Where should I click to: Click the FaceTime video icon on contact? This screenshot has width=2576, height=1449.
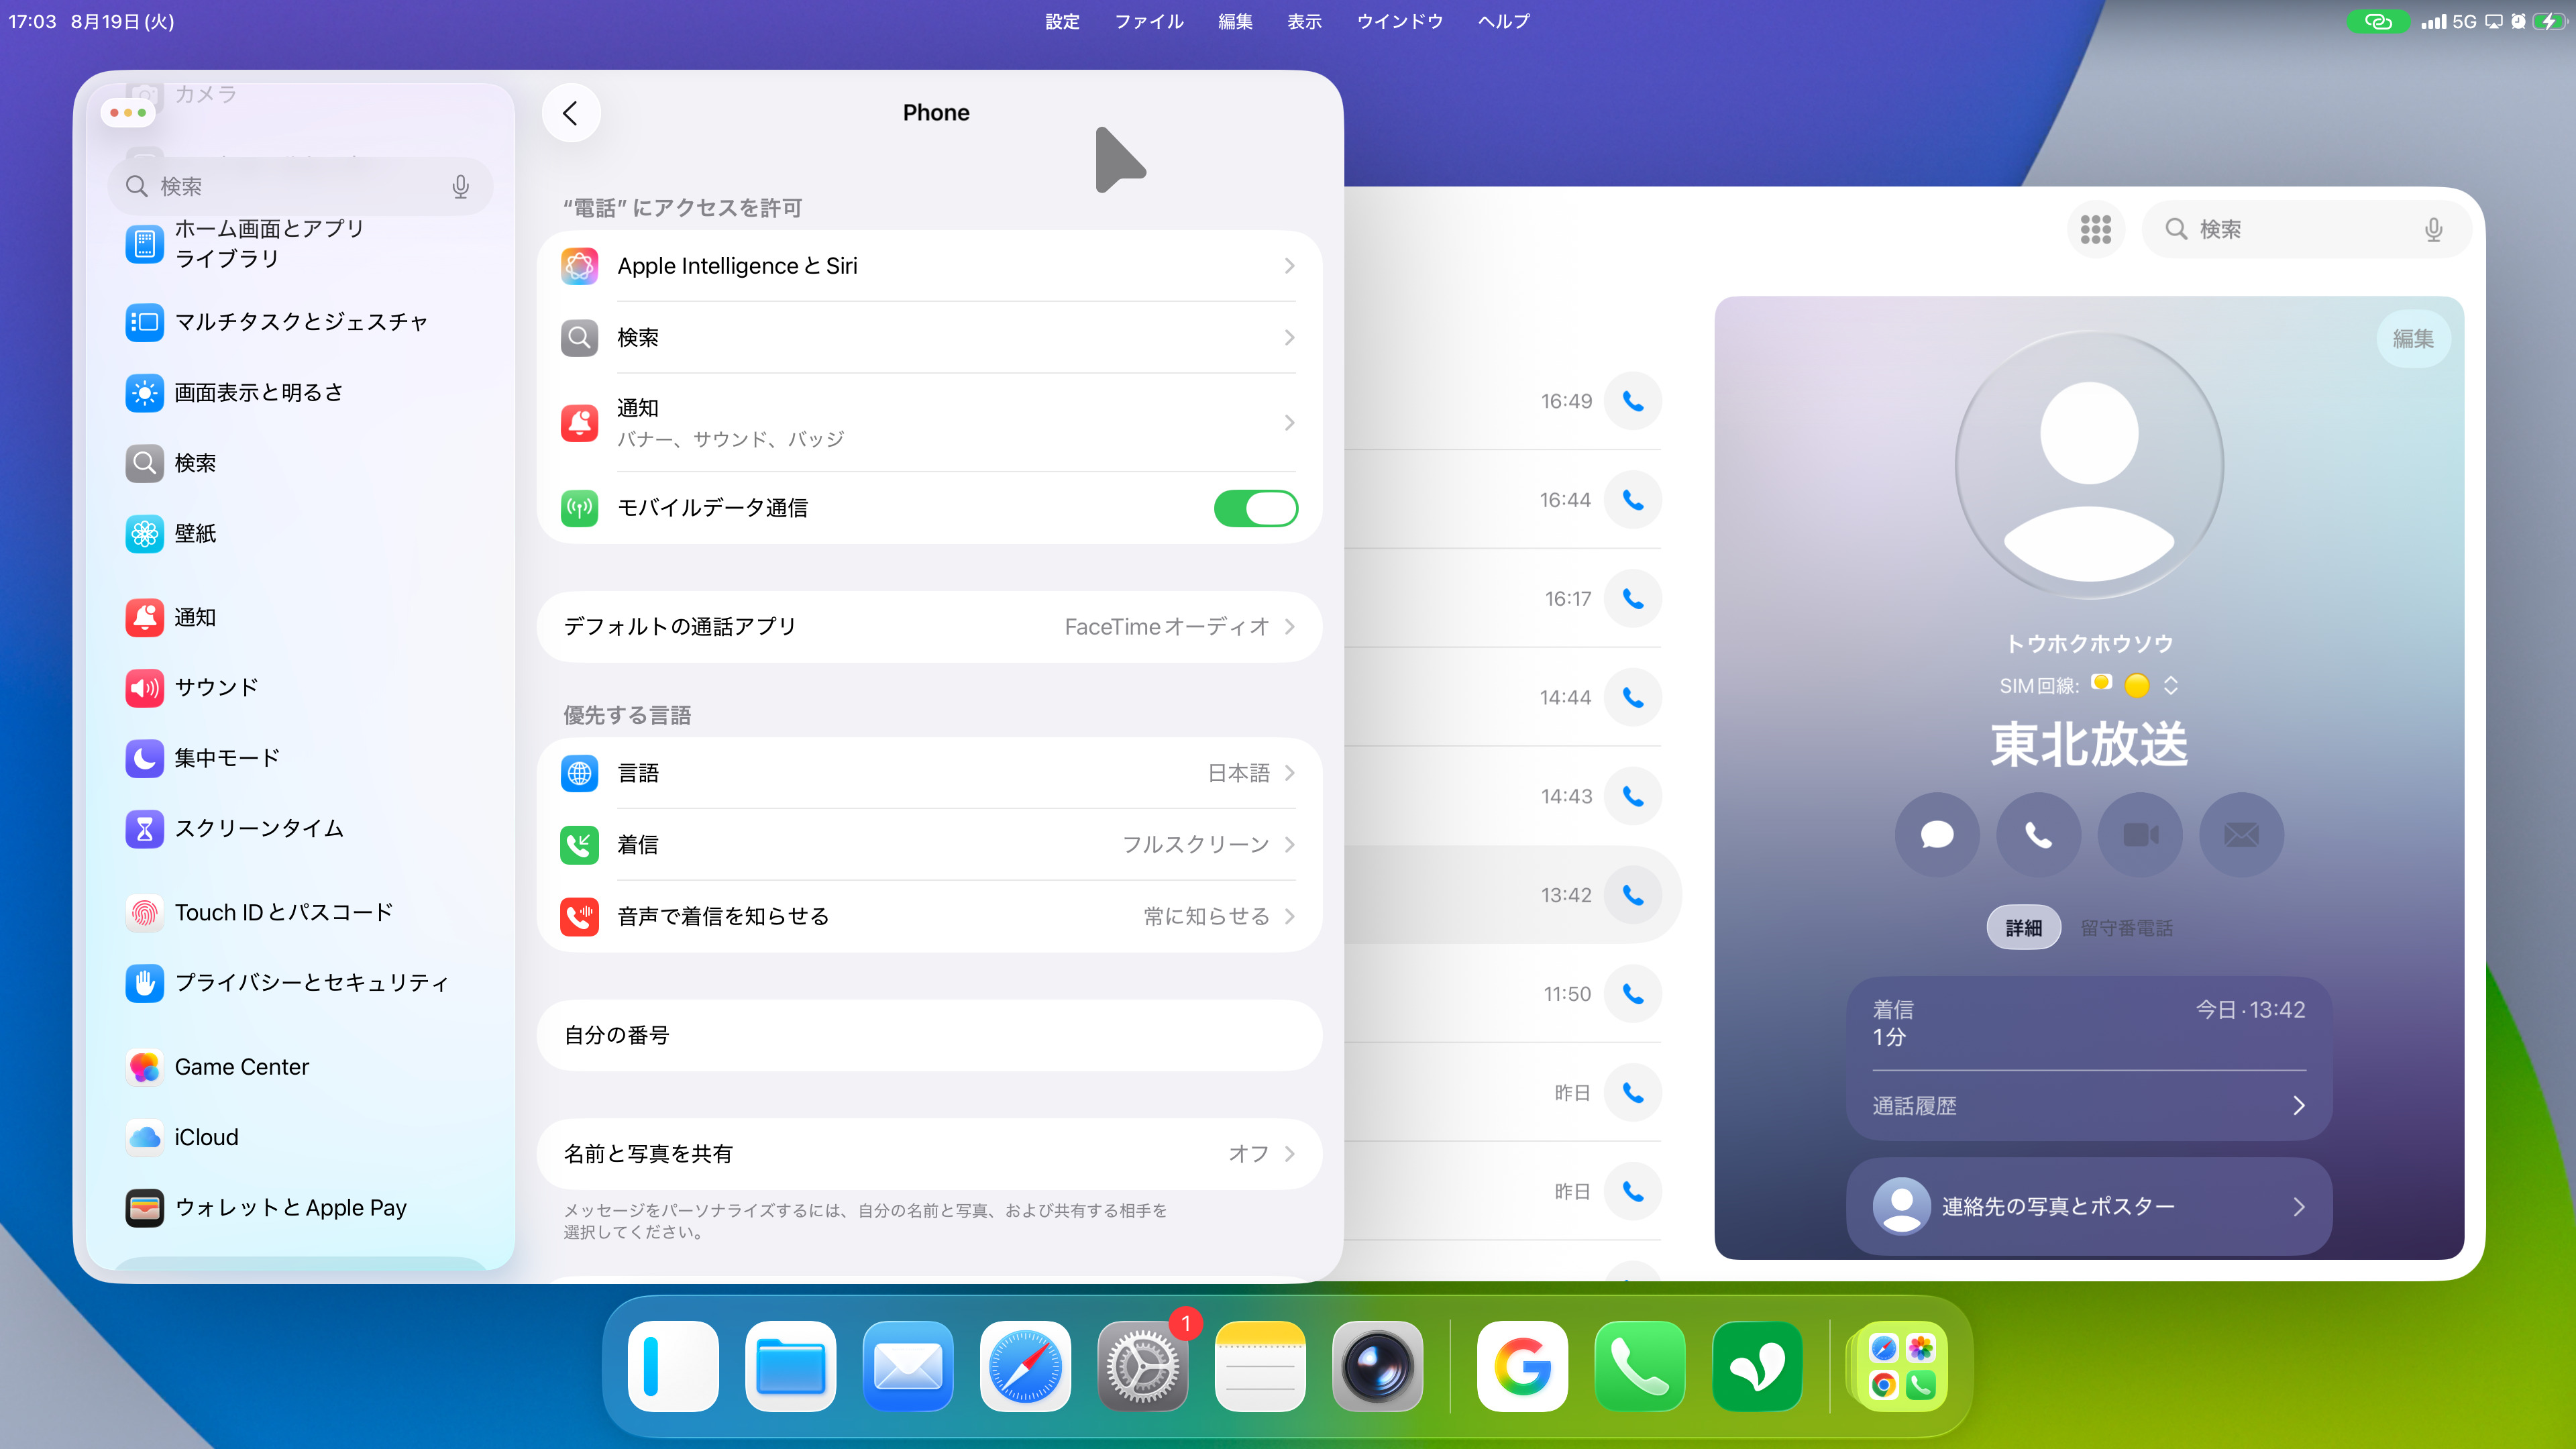click(2140, 834)
